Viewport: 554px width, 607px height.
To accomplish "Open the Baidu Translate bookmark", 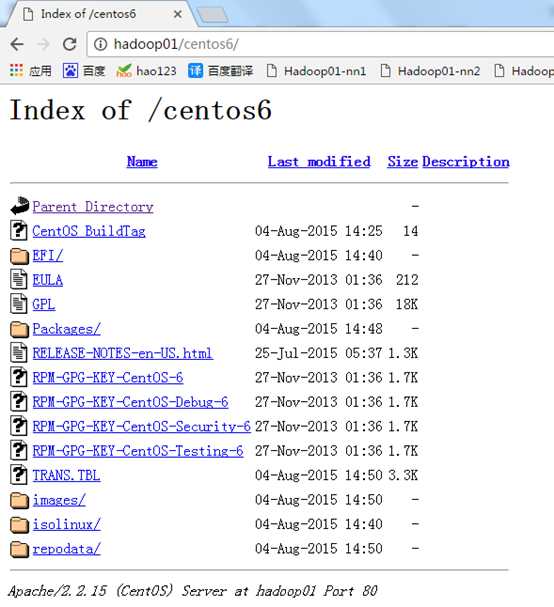I will tap(220, 71).
